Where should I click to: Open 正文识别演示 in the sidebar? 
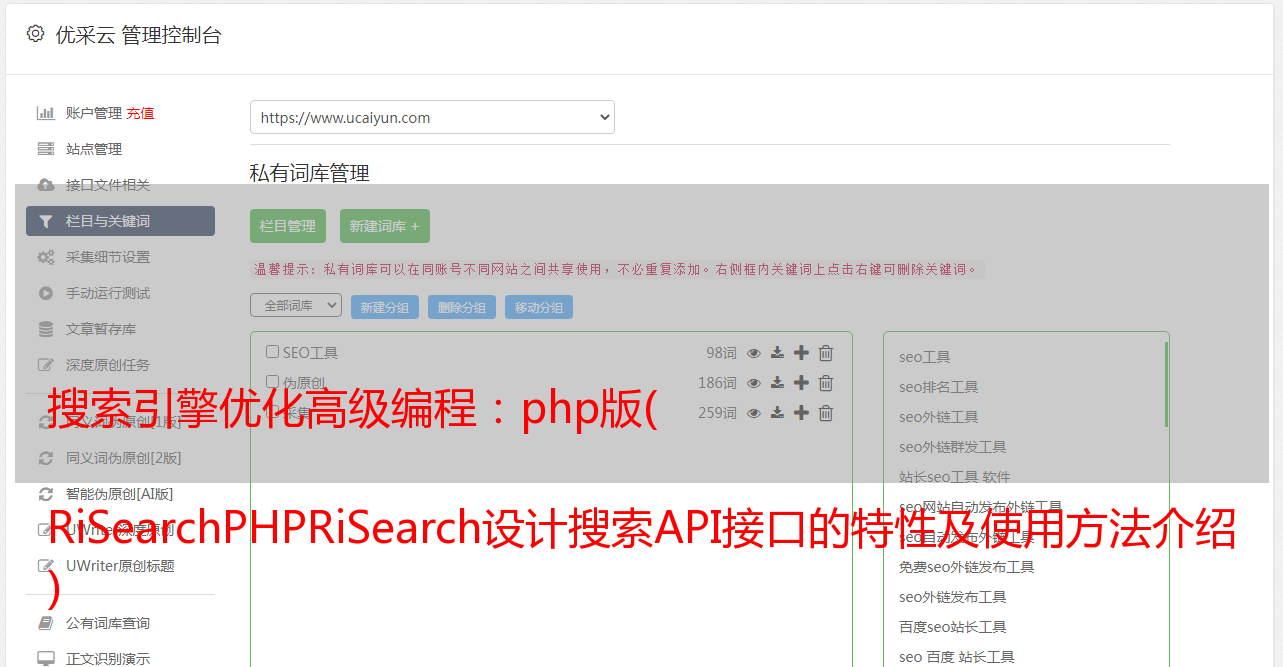coord(108,659)
